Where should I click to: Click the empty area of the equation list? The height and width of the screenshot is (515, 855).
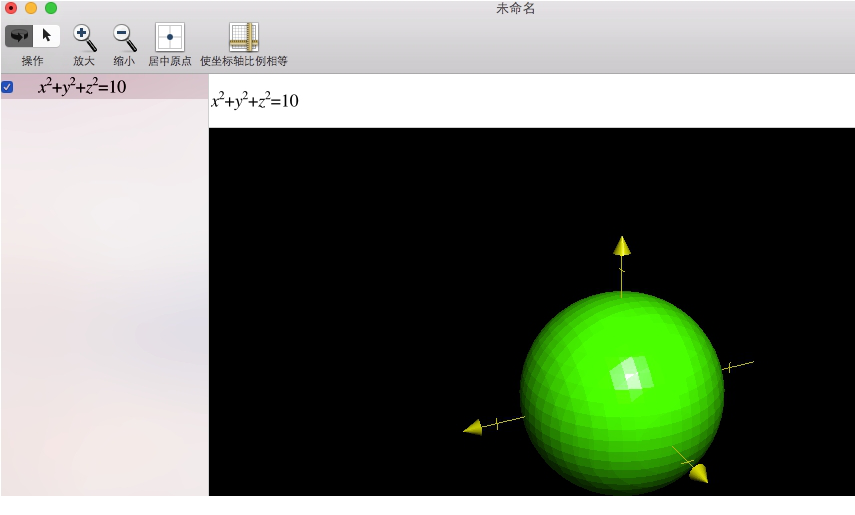tap(104, 300)
